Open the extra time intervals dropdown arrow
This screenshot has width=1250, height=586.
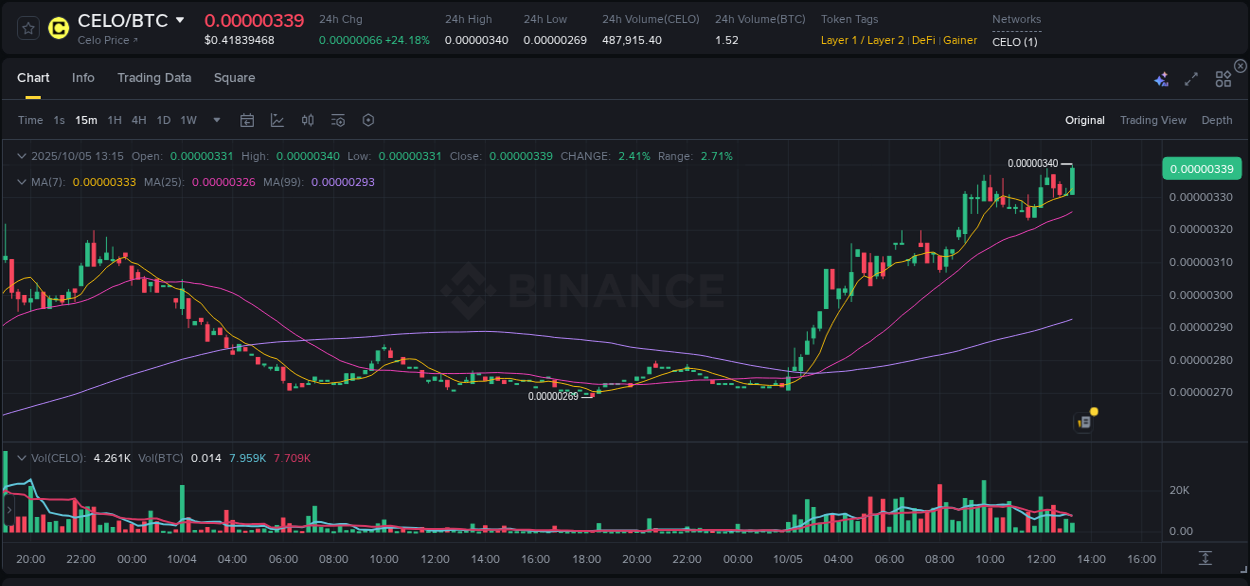click(215, 120)
